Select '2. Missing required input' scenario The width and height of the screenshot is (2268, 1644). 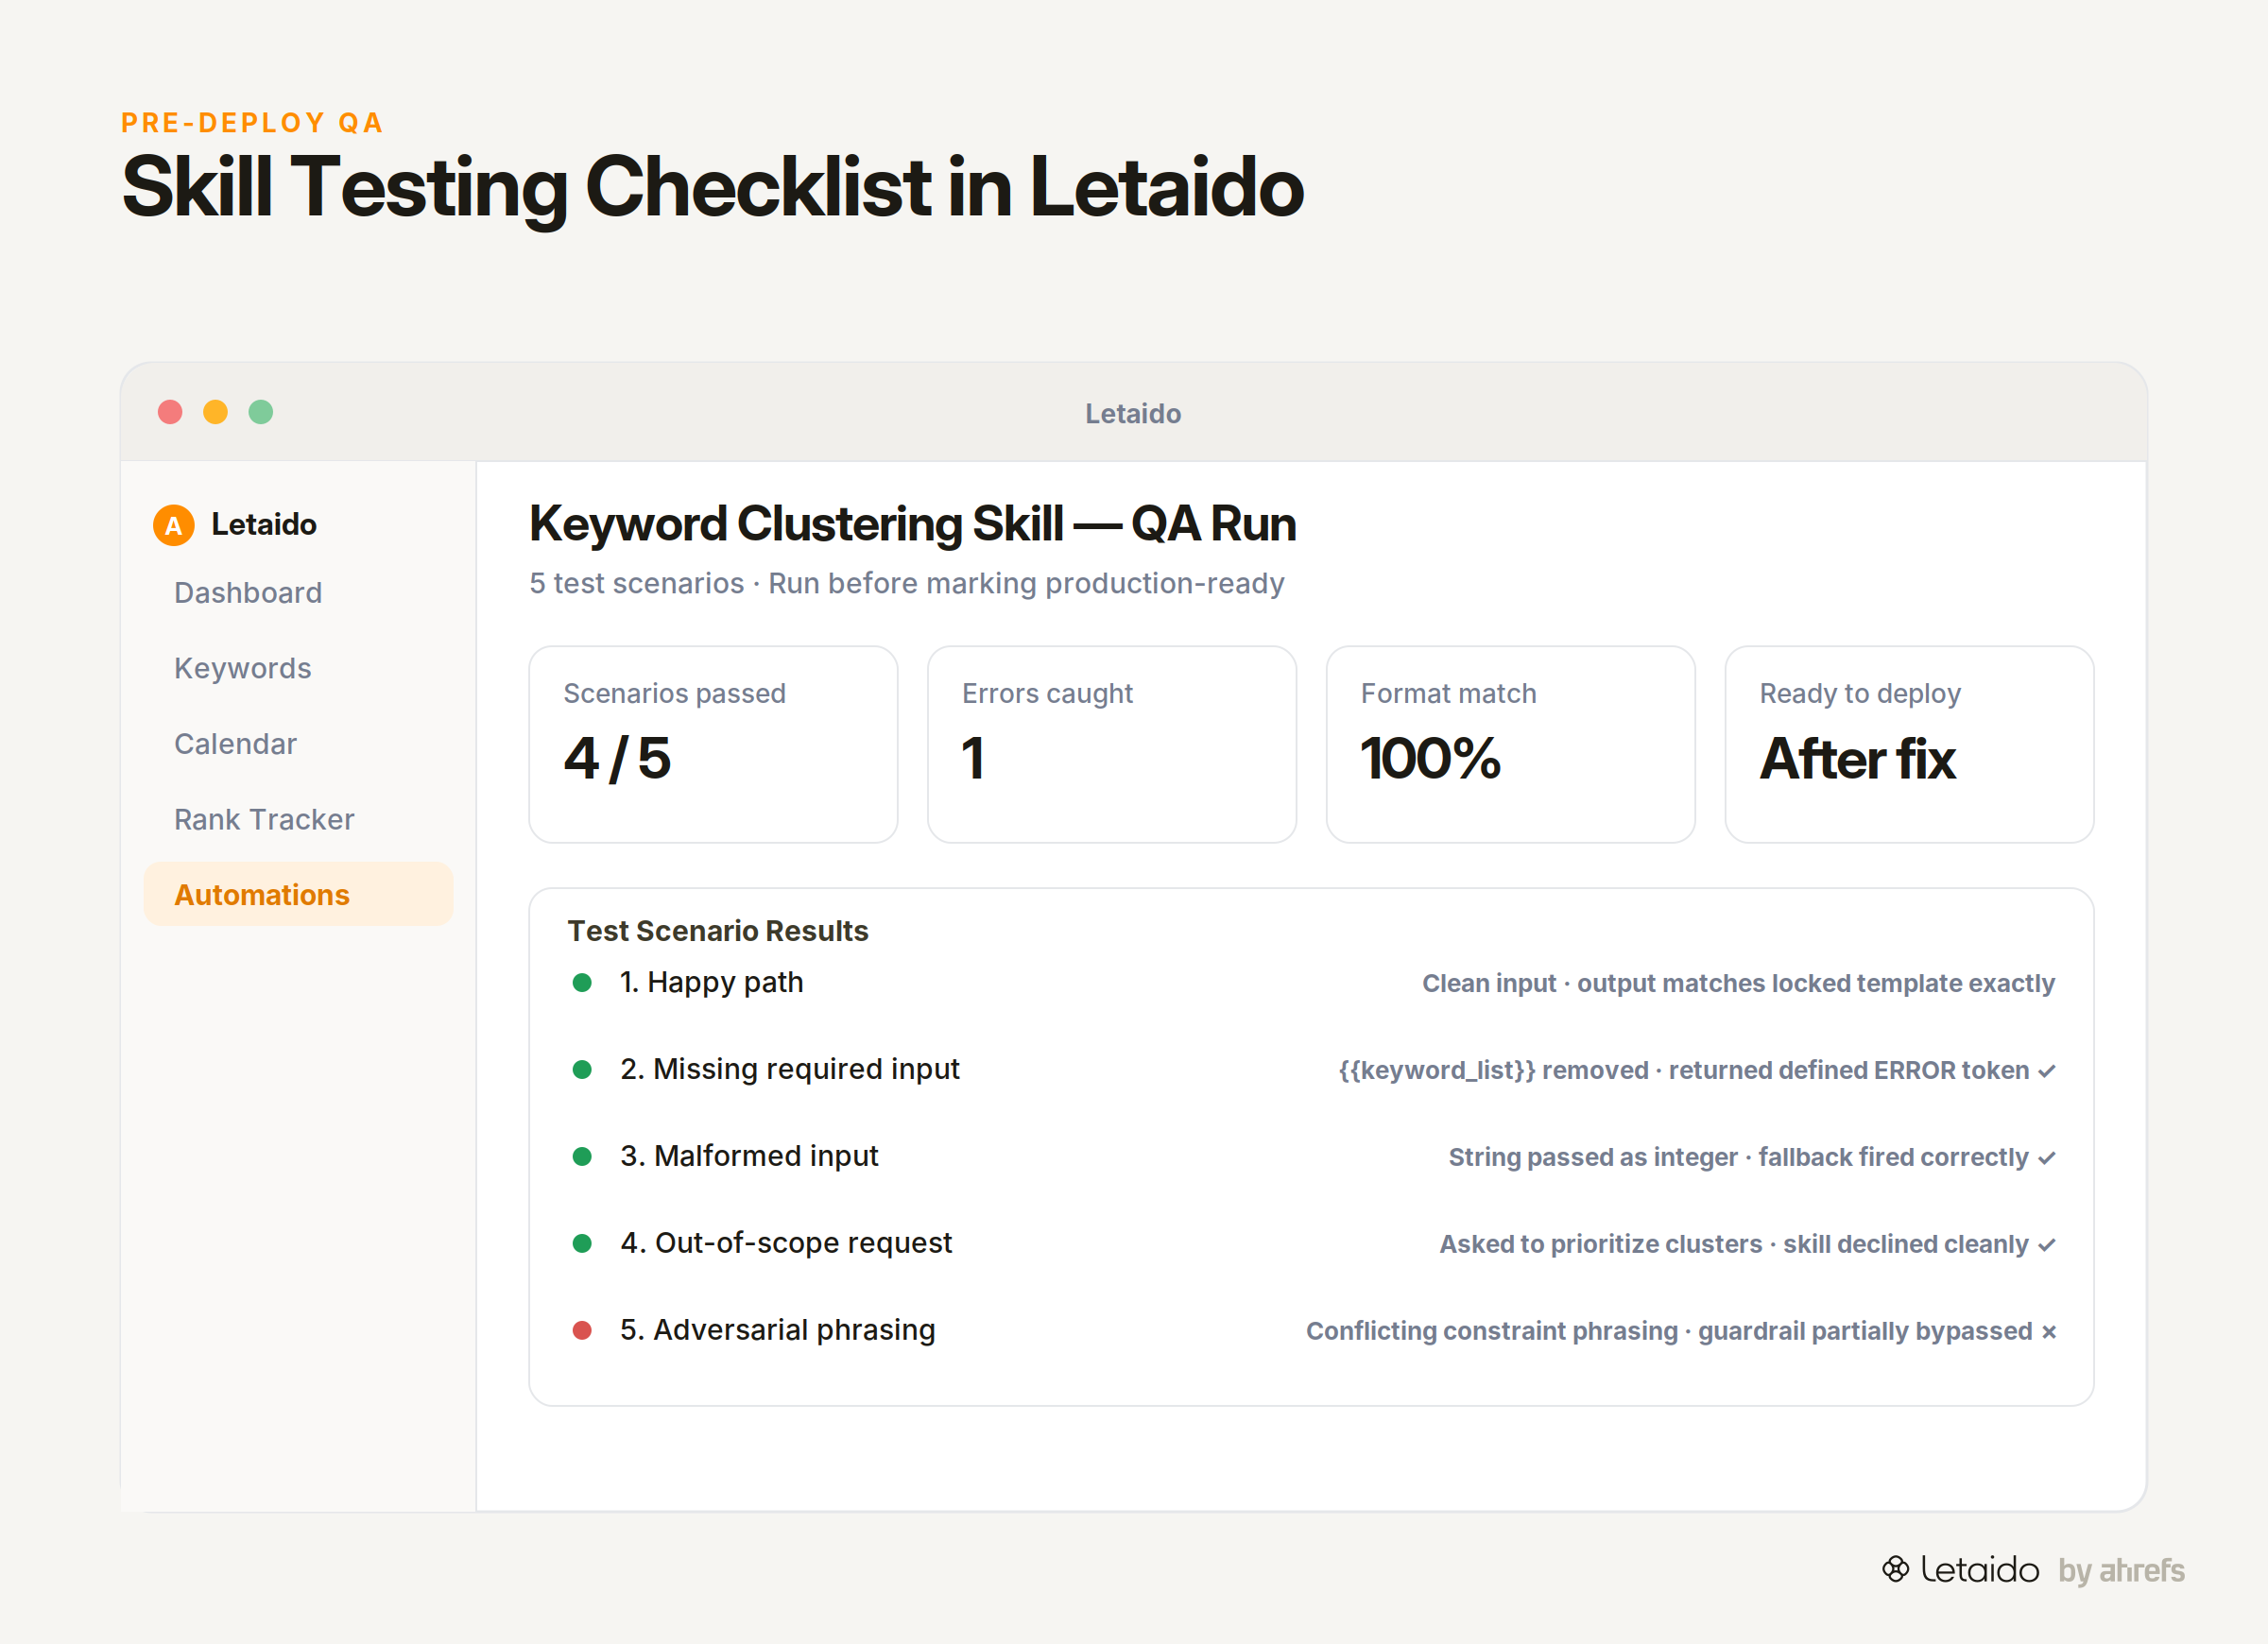point(1312,1070)
